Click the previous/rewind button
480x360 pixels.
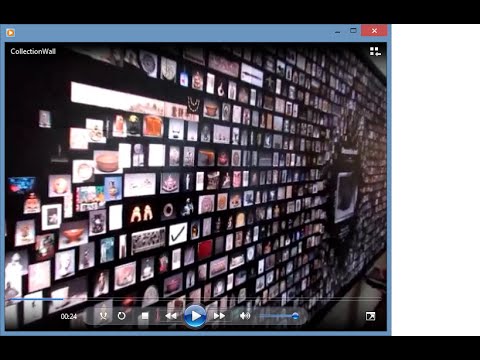(x=171, y=316)
